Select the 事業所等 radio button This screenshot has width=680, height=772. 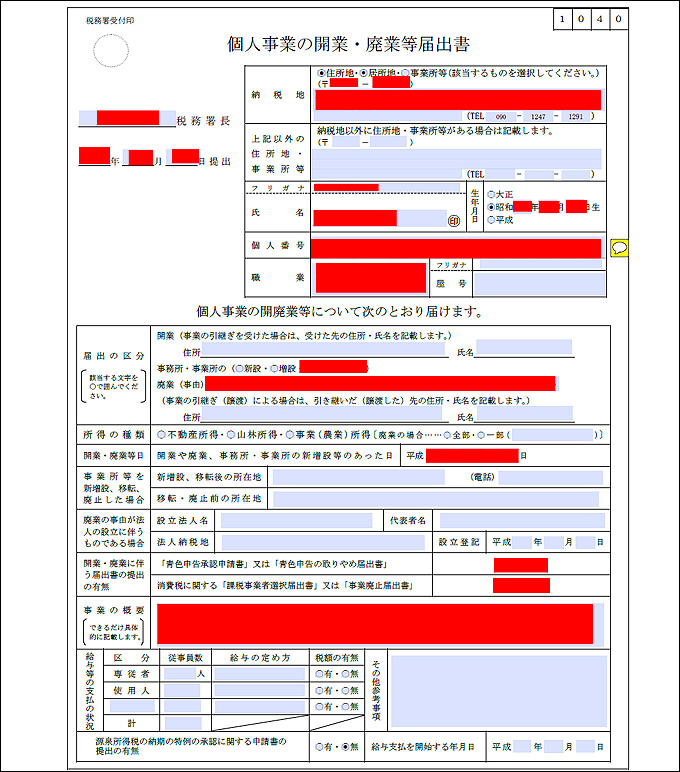tap(405, 73)
